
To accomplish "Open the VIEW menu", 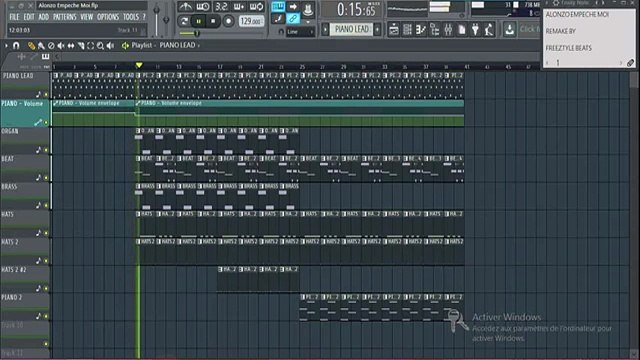I will (x=87, y=17).
